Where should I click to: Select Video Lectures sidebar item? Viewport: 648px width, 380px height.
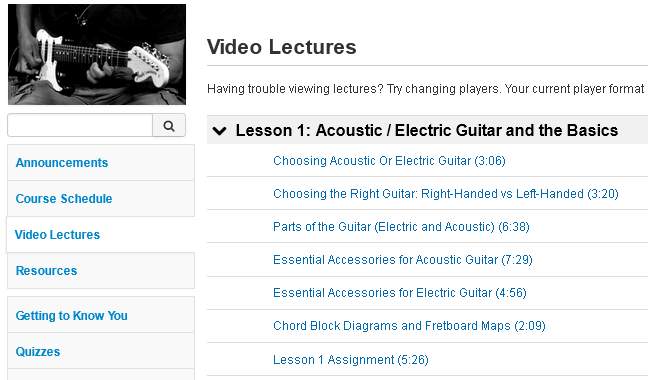(x=57, y=235)
